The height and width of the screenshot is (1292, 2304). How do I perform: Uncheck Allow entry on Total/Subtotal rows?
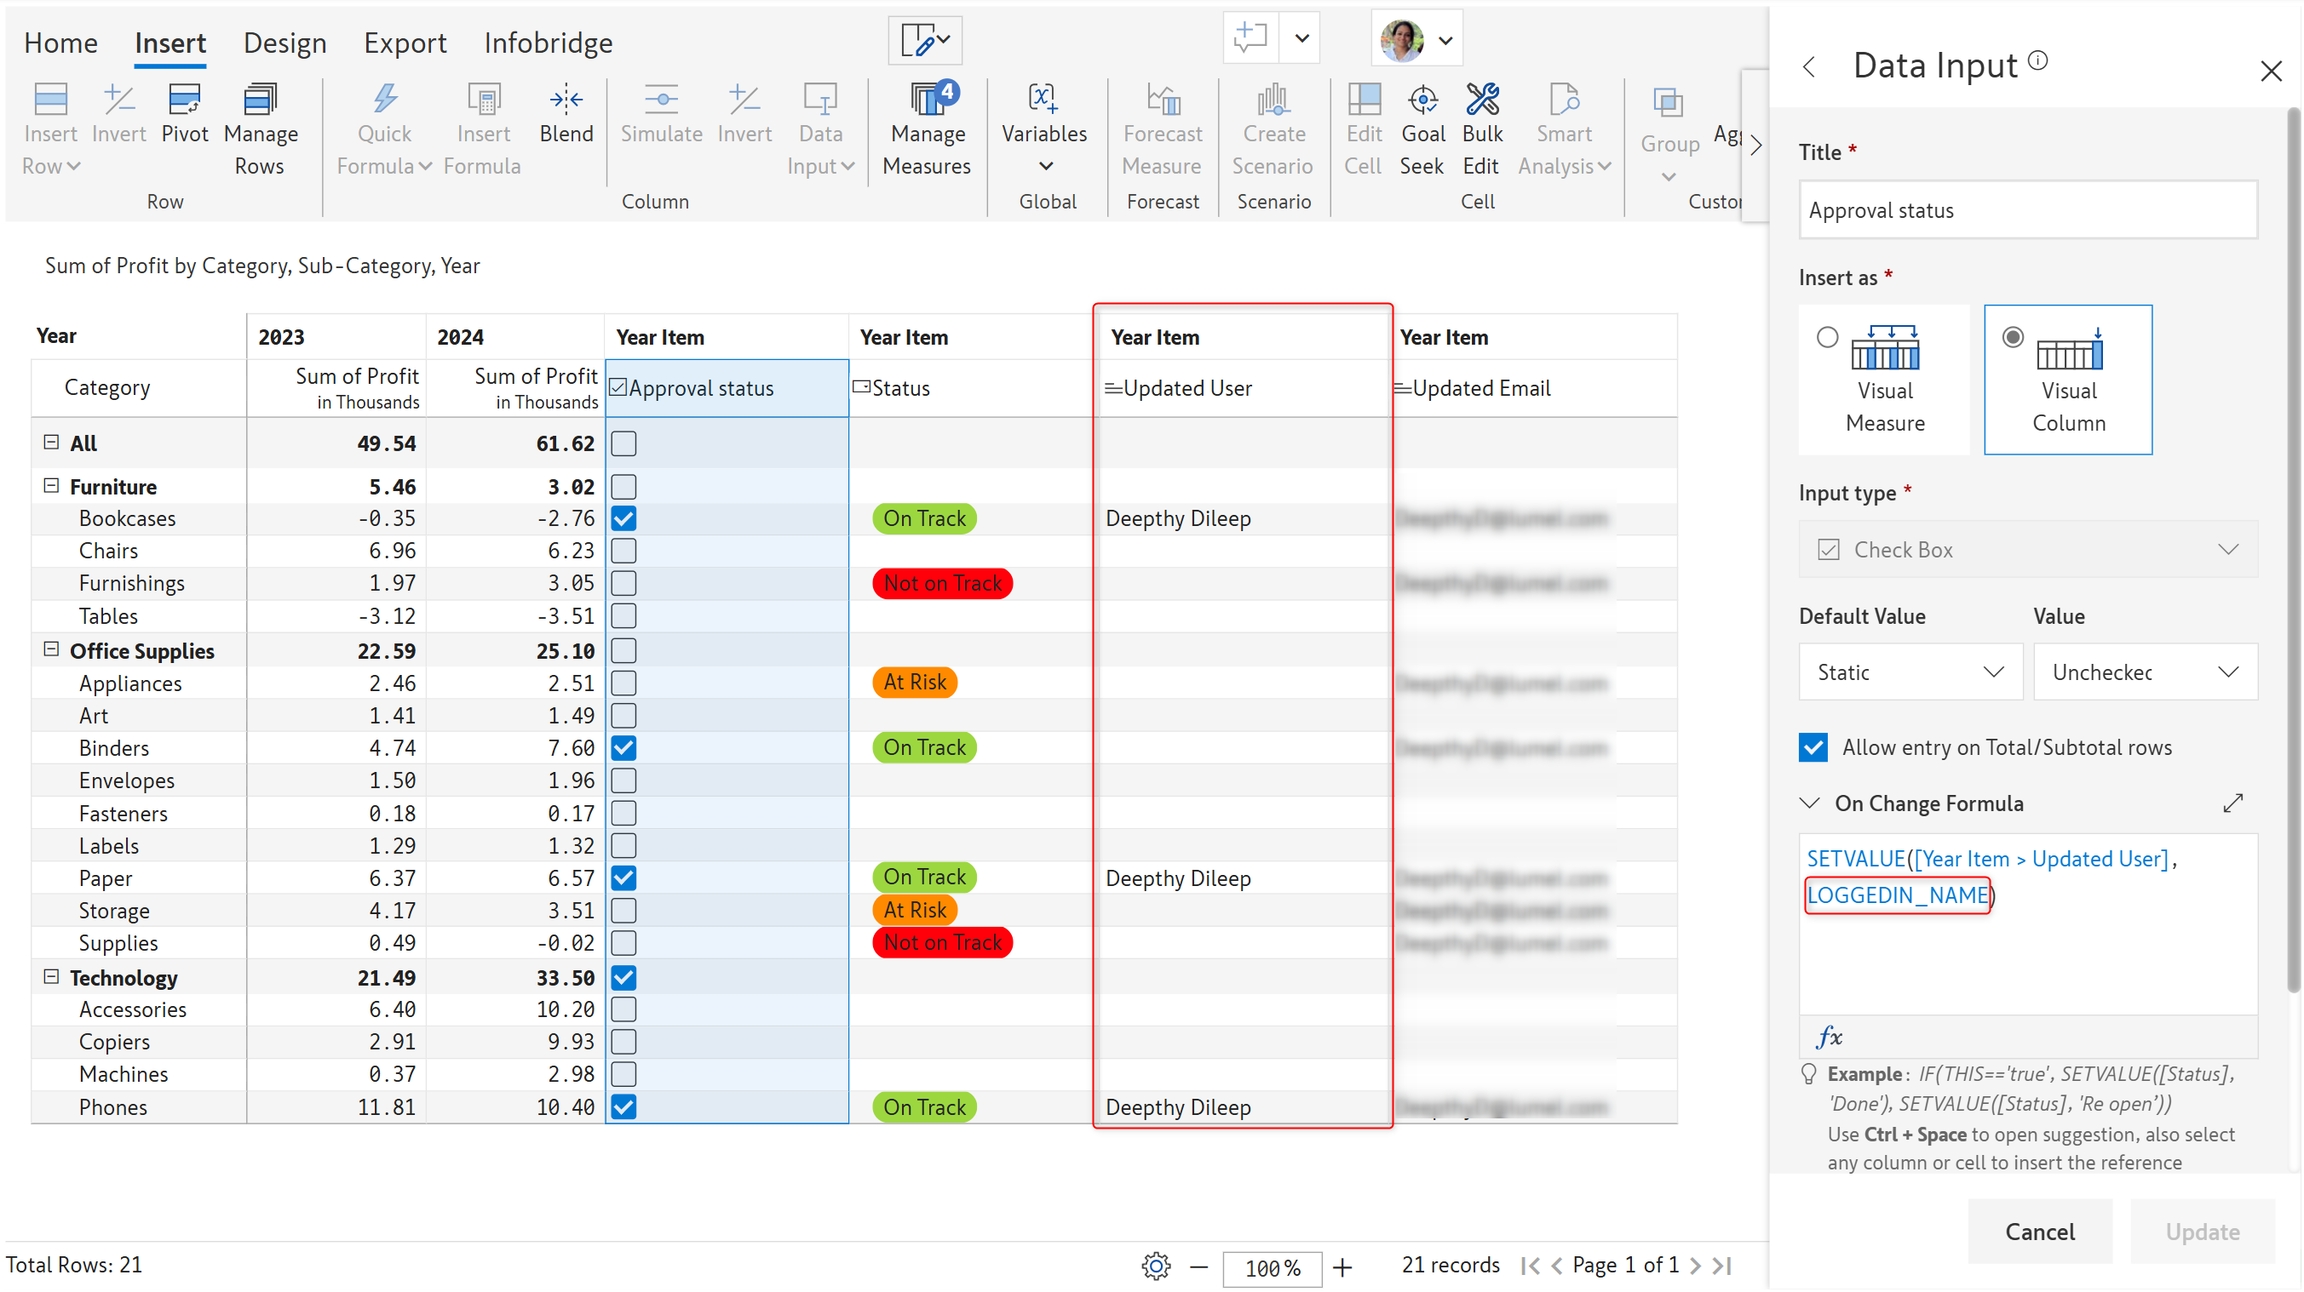point(1813,748)
